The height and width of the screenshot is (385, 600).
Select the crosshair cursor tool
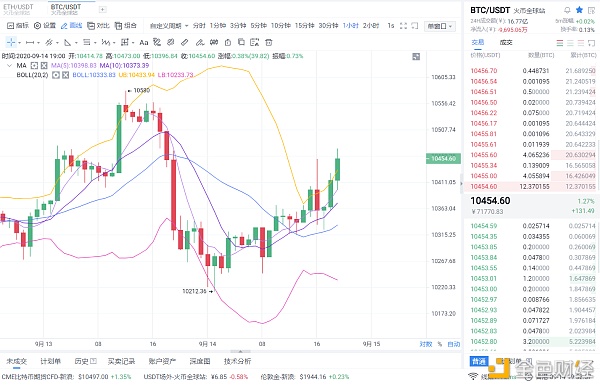click(11, 42)
